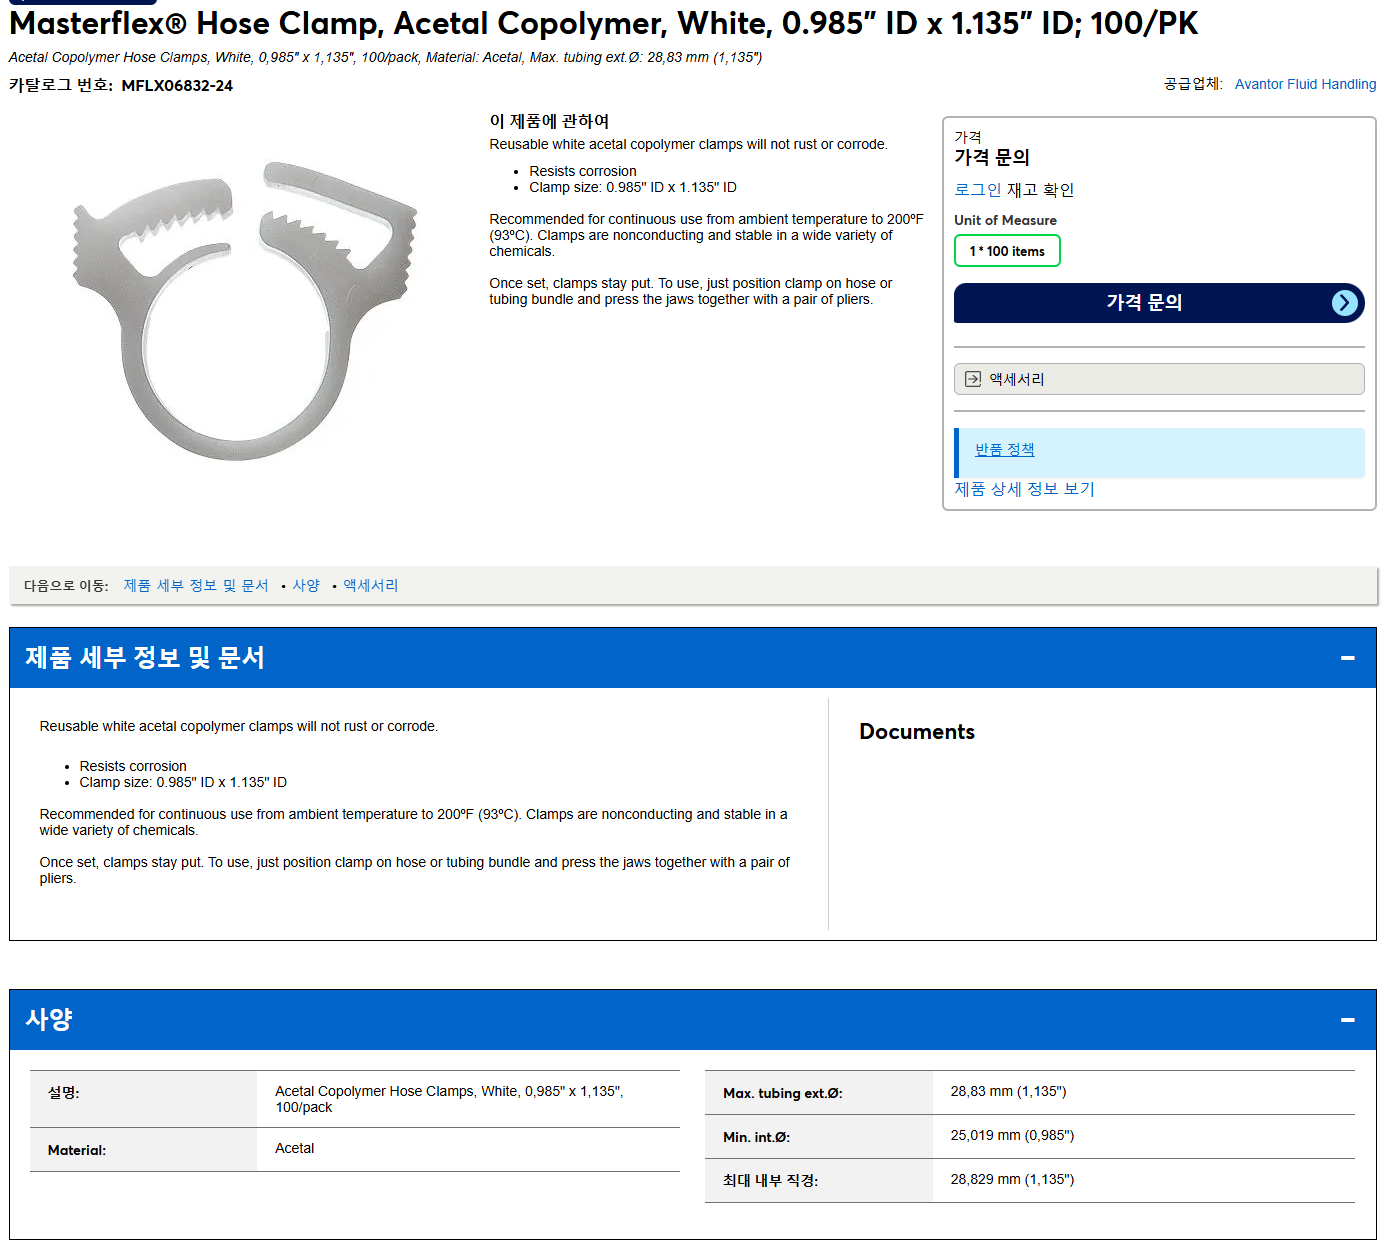Click the 이 제품에 관하여 heading
The image size is (1384, 1260).
coord(549,121)
